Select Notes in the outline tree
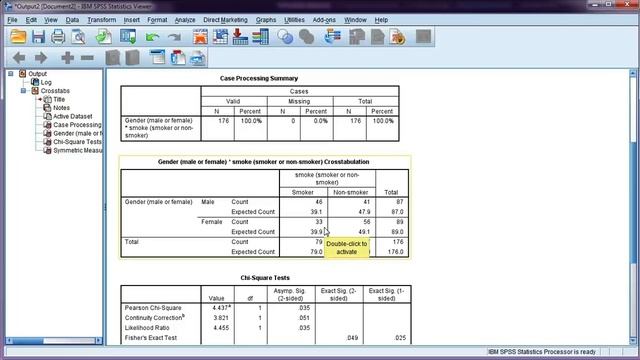The image size is (640, 360). pos(61,108)
